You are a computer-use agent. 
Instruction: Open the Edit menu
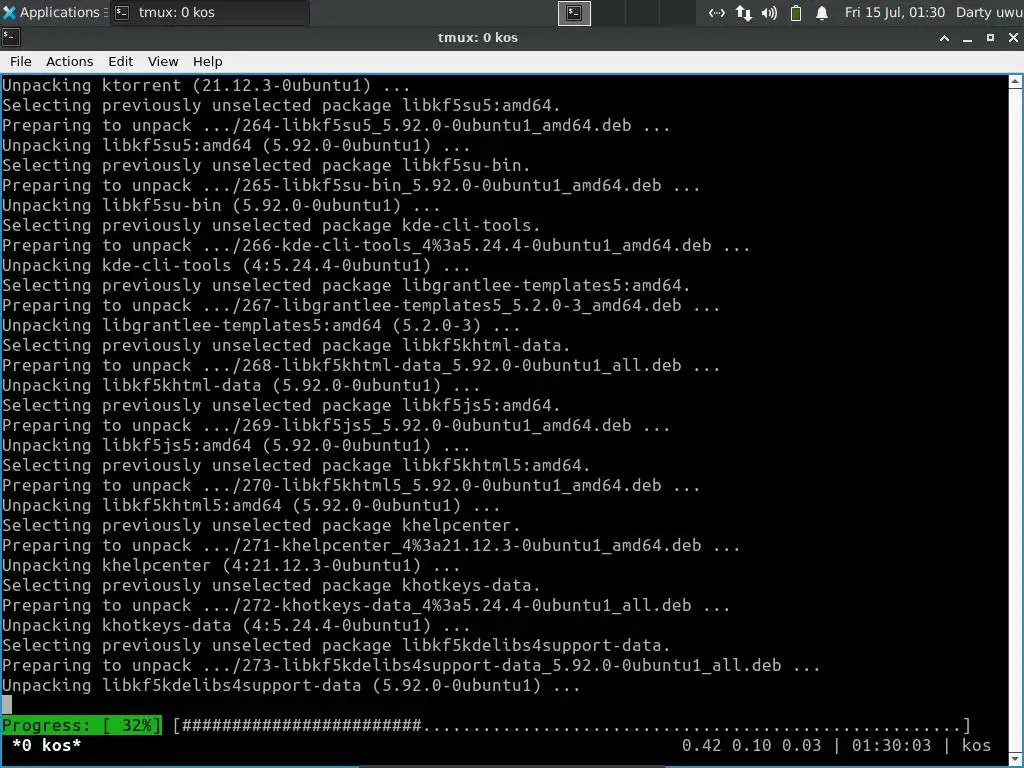click(x=120, y=61)
